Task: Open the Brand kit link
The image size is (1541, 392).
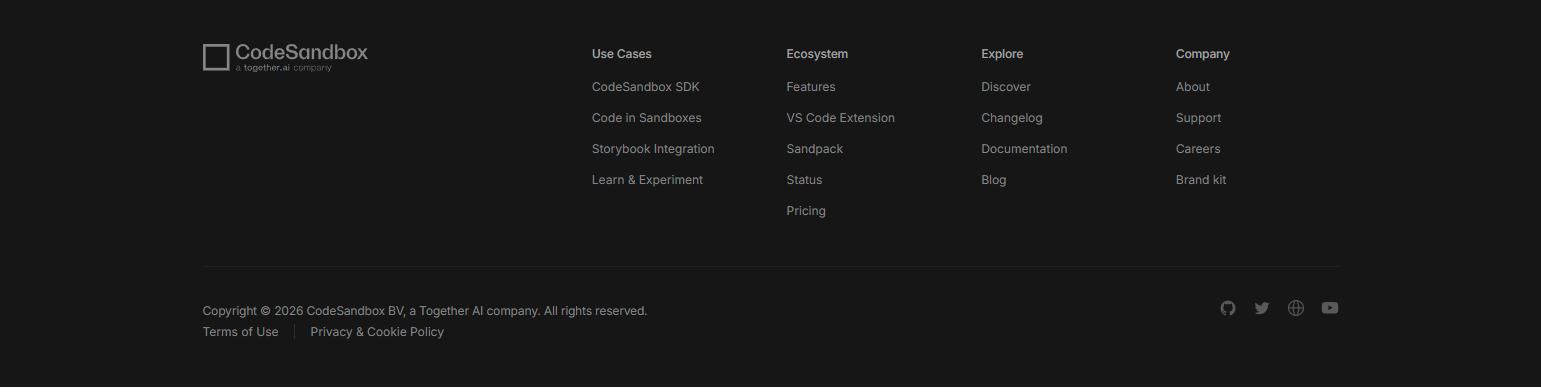Action: [1201, 180]
